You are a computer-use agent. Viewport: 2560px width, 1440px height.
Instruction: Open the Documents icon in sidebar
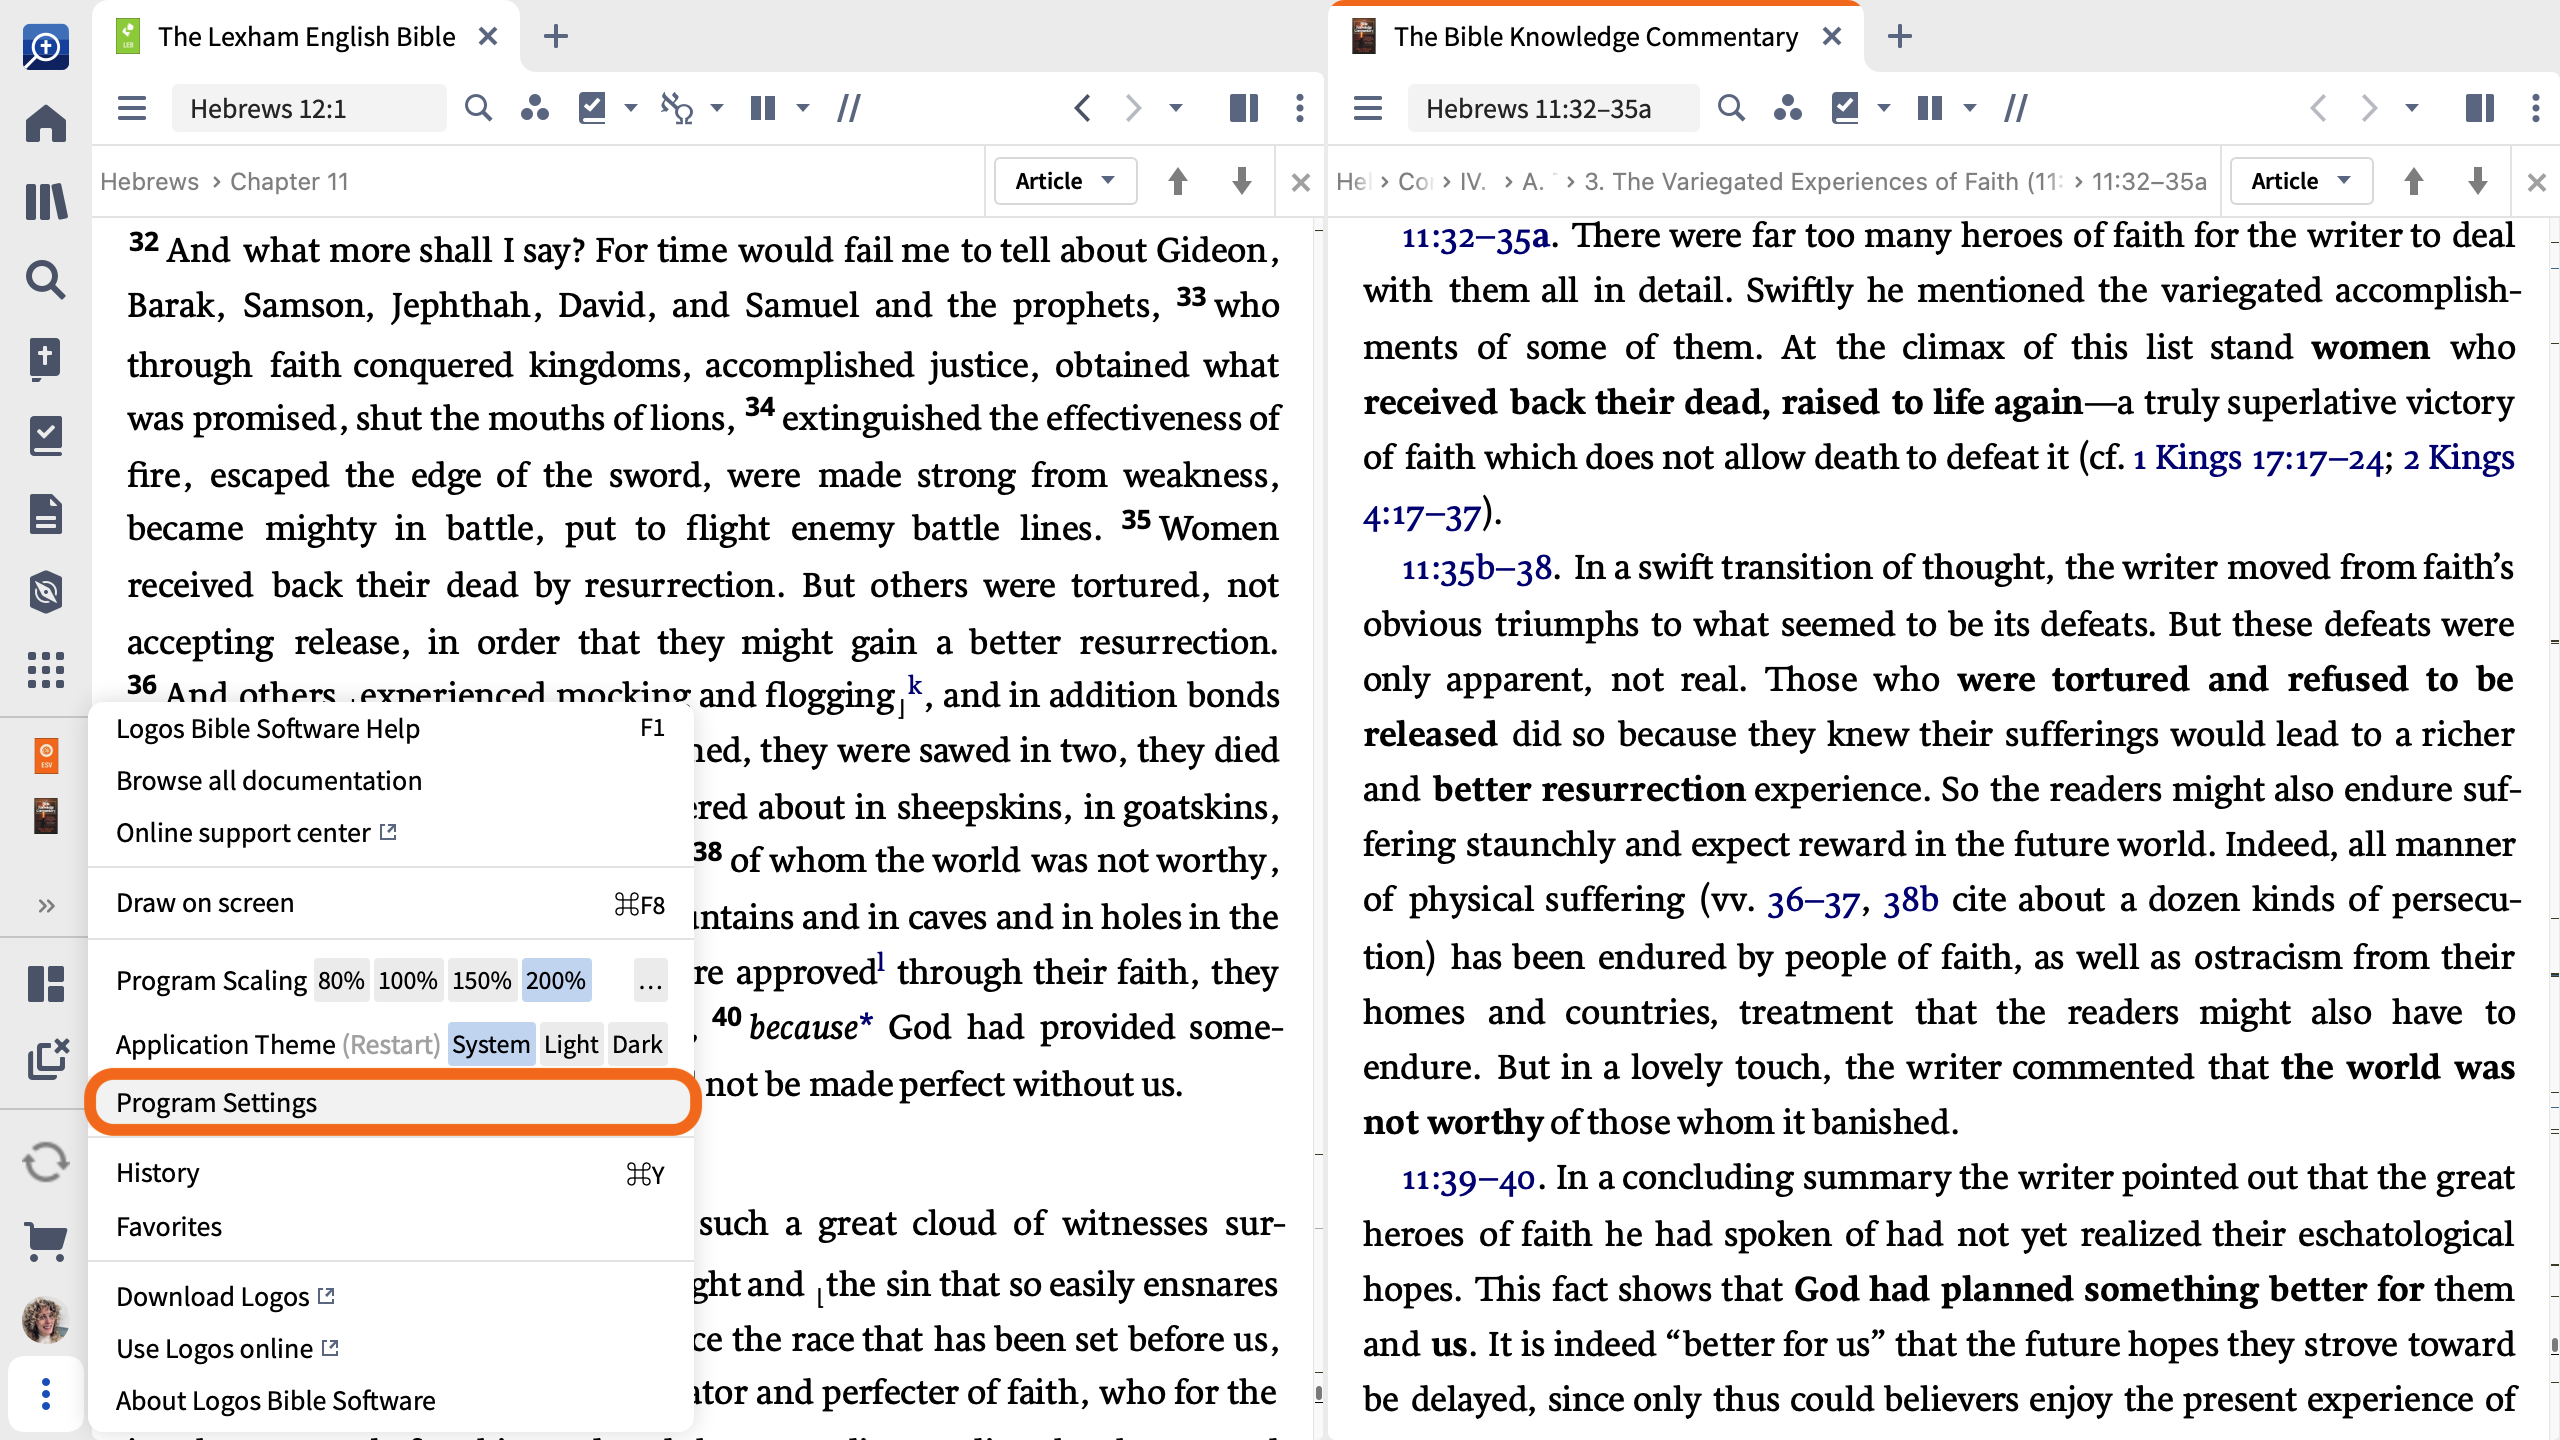(x=46, y=514)
